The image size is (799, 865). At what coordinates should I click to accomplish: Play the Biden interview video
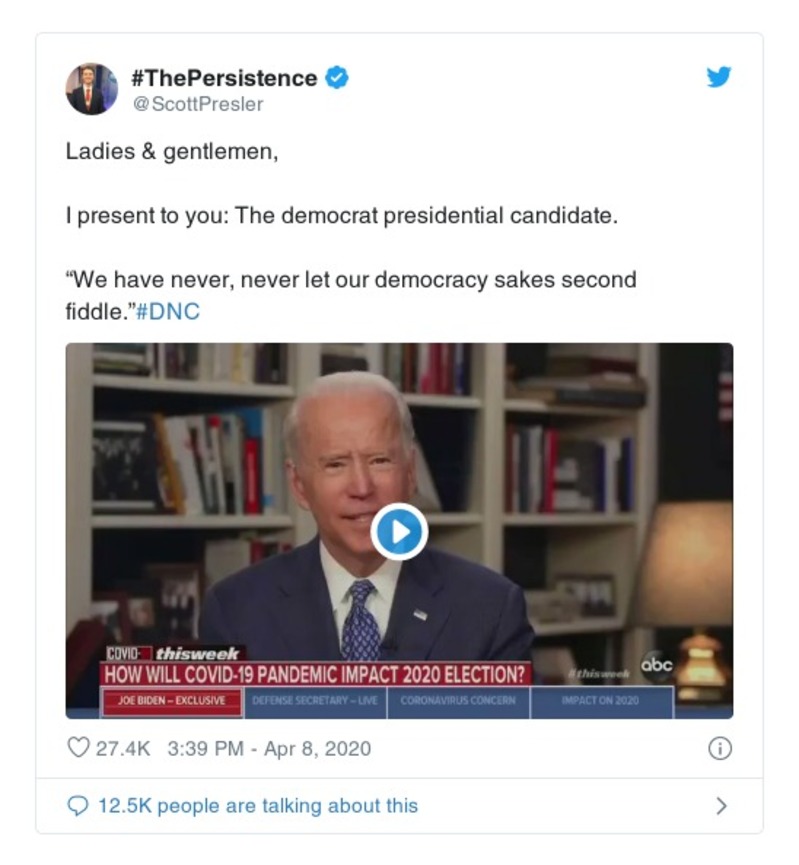[x=399, y=531]
